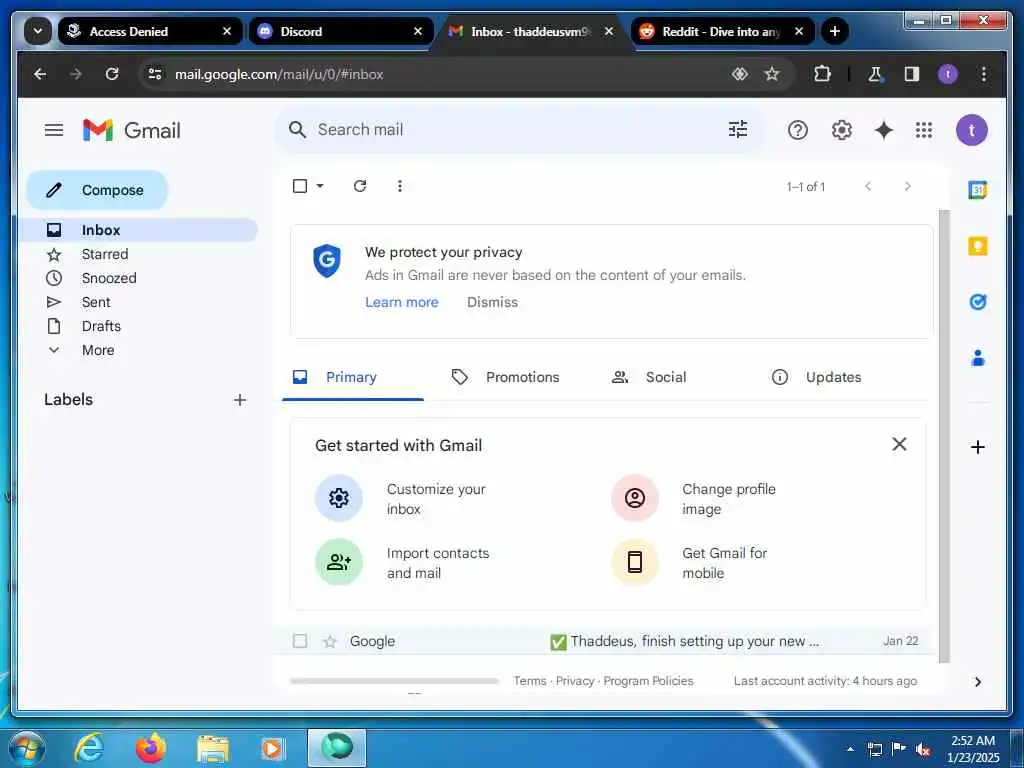Close the Get started with Gmail card
The height and width of the screenshot is (768, 1024).
tap(899, 444)
